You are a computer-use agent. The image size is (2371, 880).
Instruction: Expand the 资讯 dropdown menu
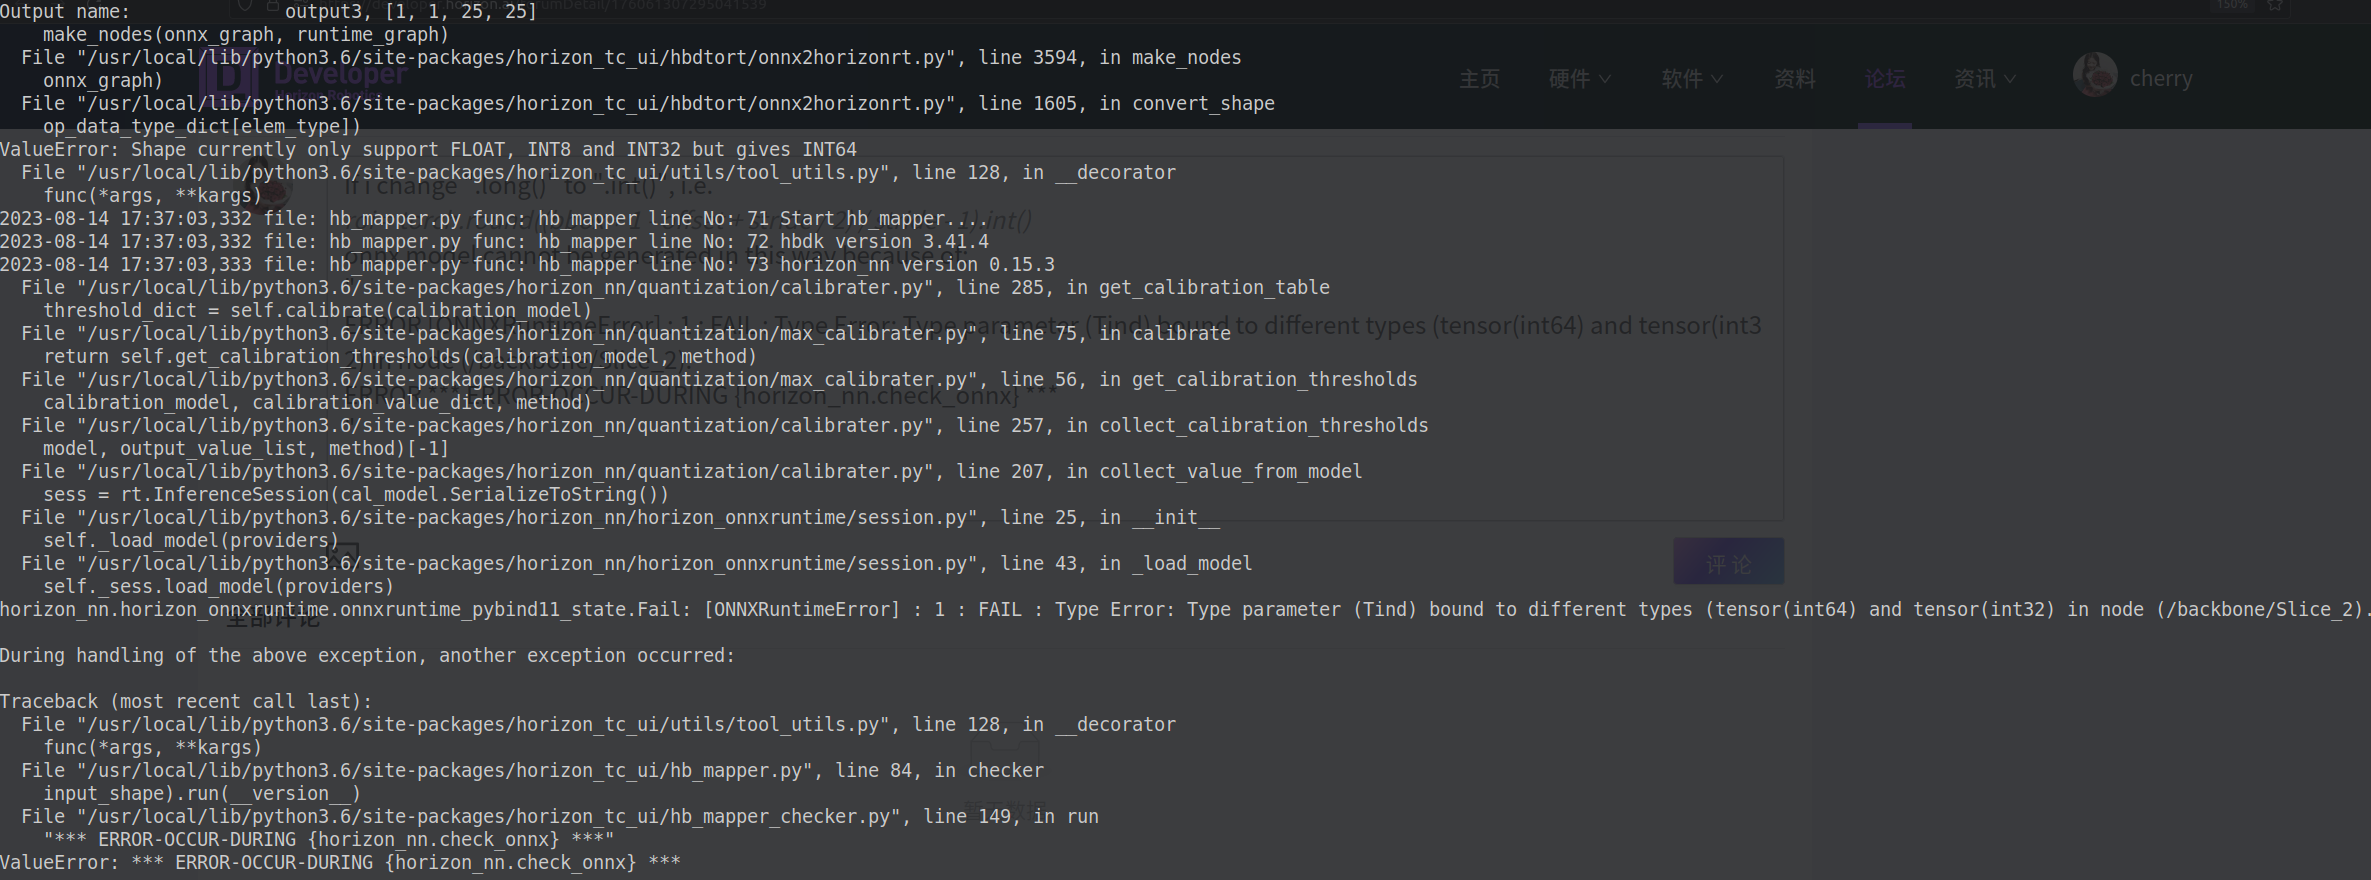[1984, 79]
